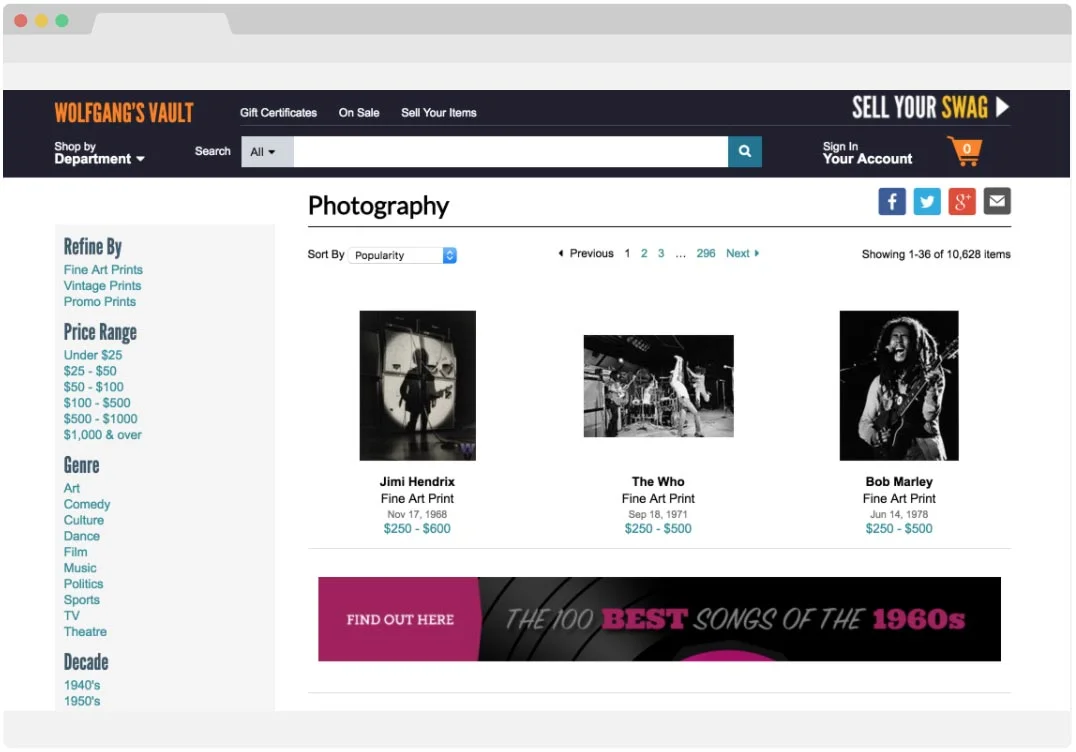
Task: Click The Who title link
Action: click(658, 482)
